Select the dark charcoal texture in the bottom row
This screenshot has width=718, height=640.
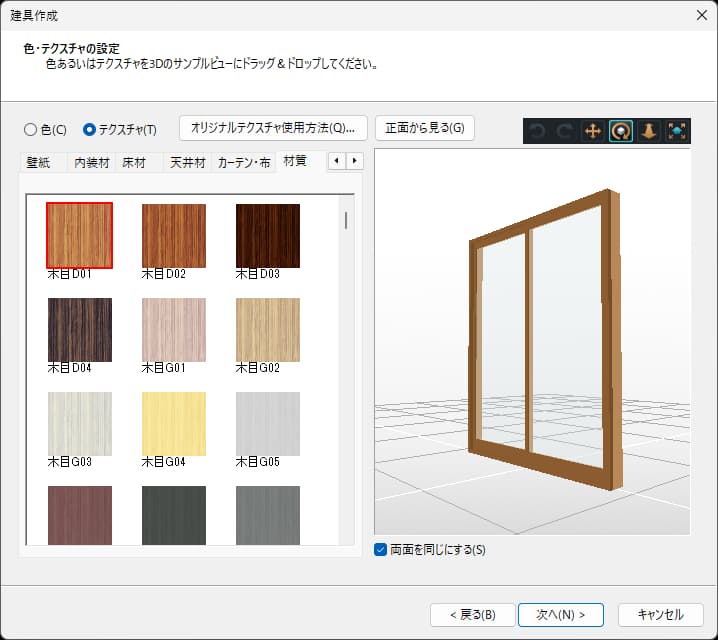click(174, 515)
